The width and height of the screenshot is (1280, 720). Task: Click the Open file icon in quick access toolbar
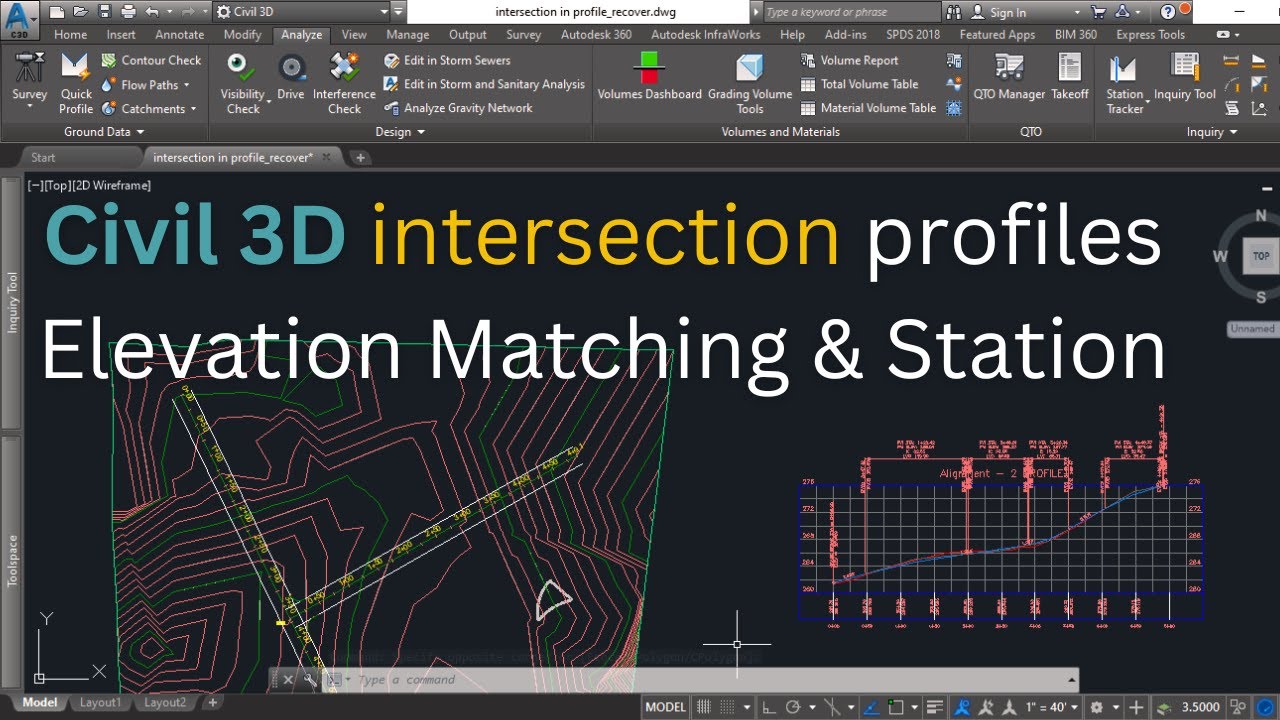[80, 12]
